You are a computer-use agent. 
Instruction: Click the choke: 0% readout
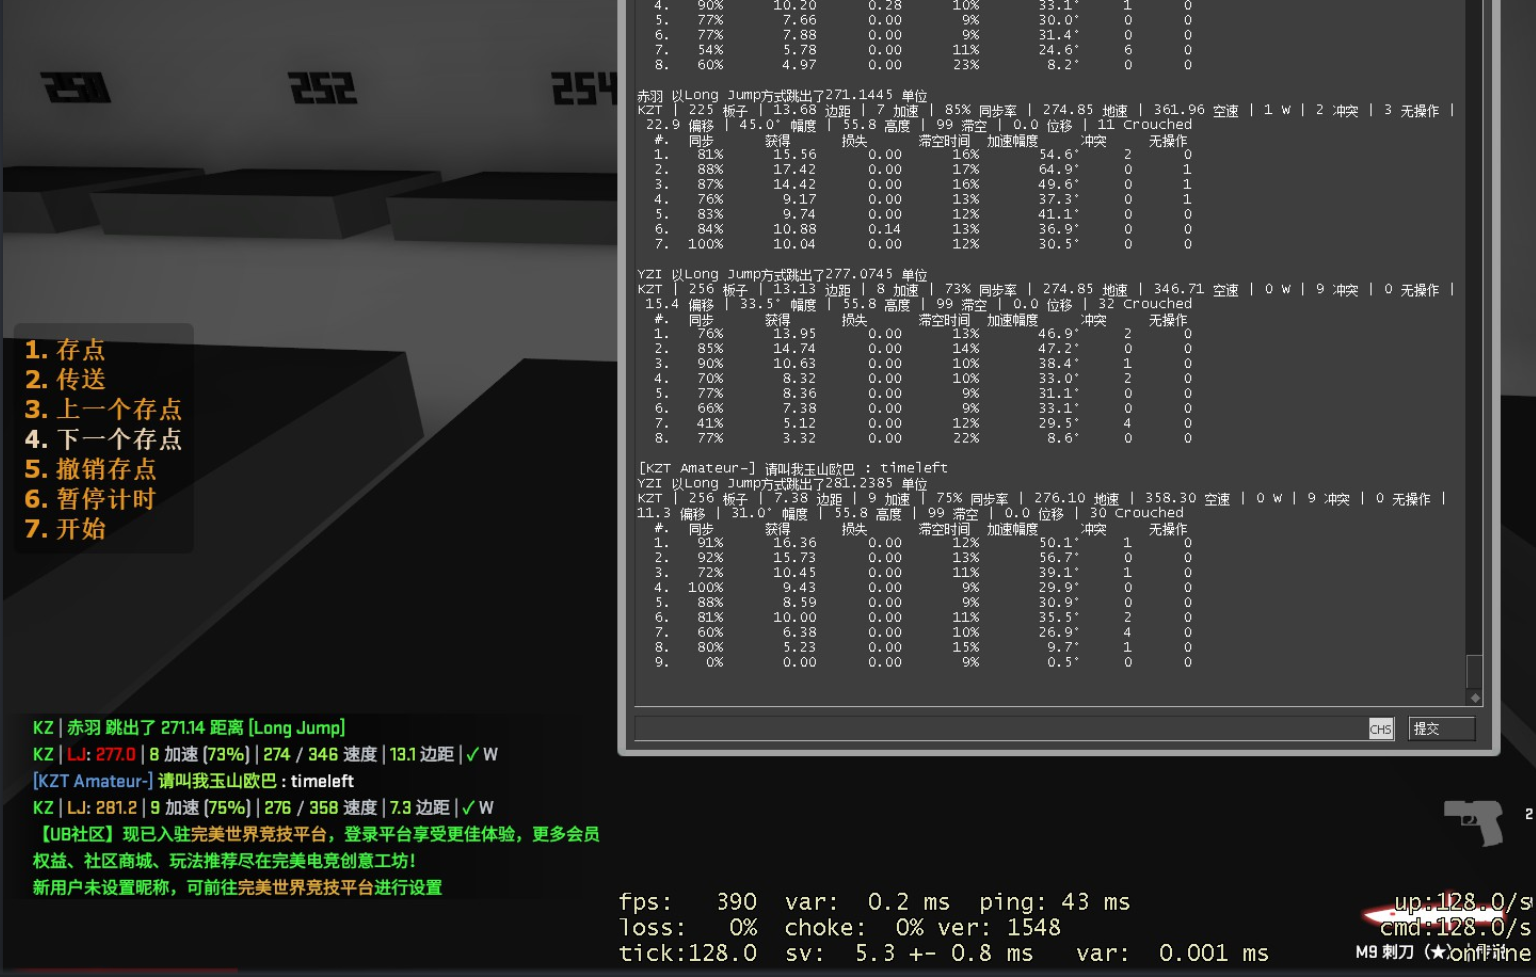coord(854,928)
